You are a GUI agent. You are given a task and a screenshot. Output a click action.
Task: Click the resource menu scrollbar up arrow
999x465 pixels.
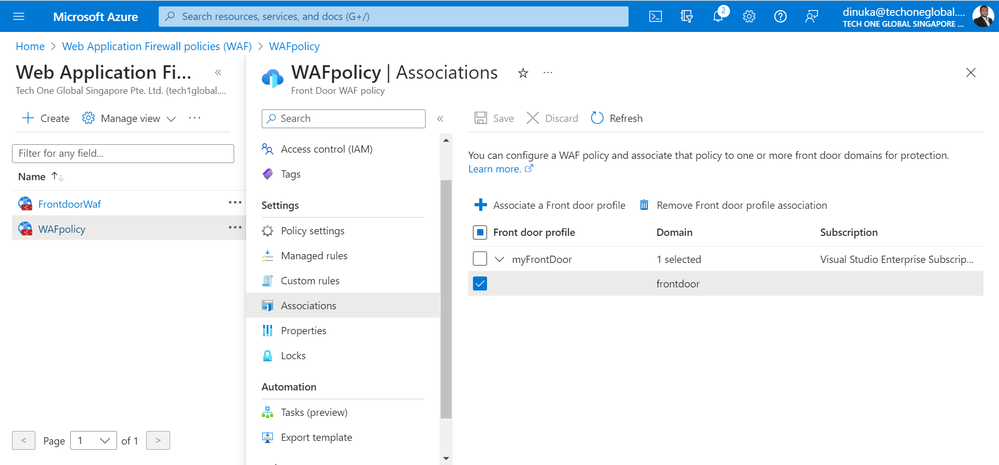tap(445, 140)
